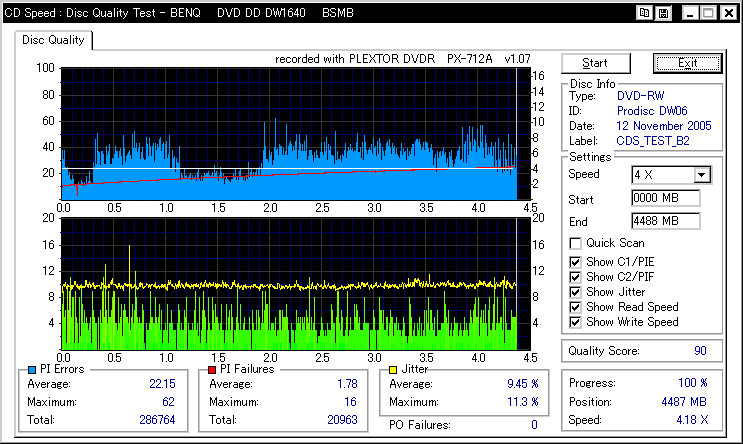Screen dimensions: 743x444
Task: Click PI Failures maximum 16
Action: 350,402
